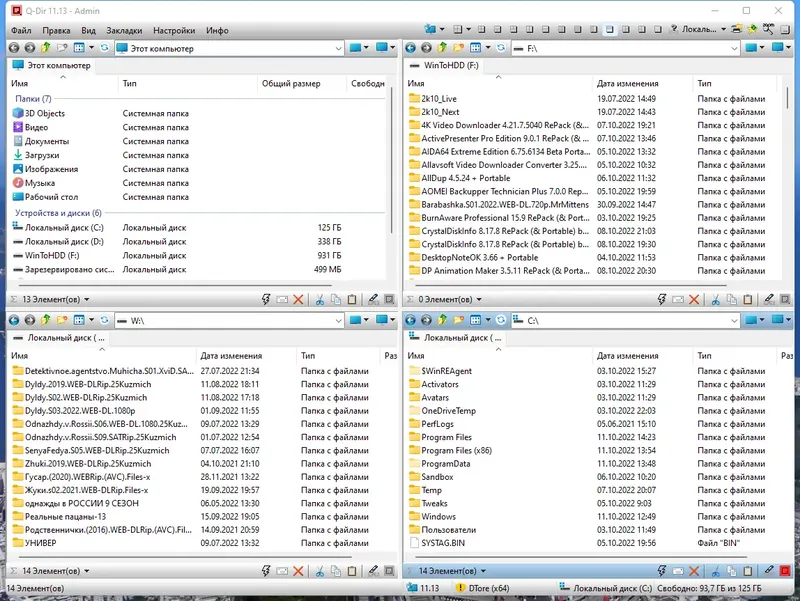The image size is (800, 601).
Task: Open the 0 Элемент(ов) dropdown arrow
Action: pyautogui.click(x=479, y=299)
